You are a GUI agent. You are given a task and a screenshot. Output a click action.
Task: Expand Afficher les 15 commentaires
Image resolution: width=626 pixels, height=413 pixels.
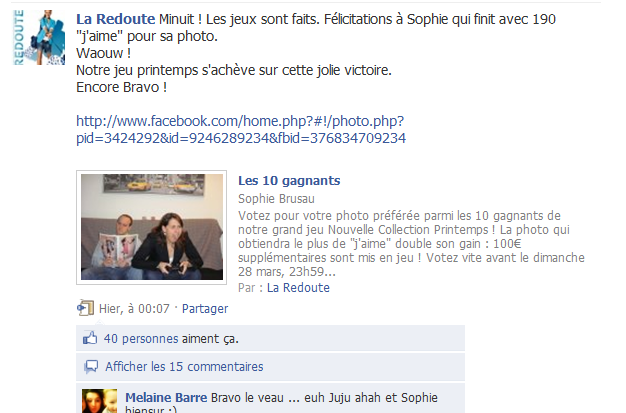184,367
